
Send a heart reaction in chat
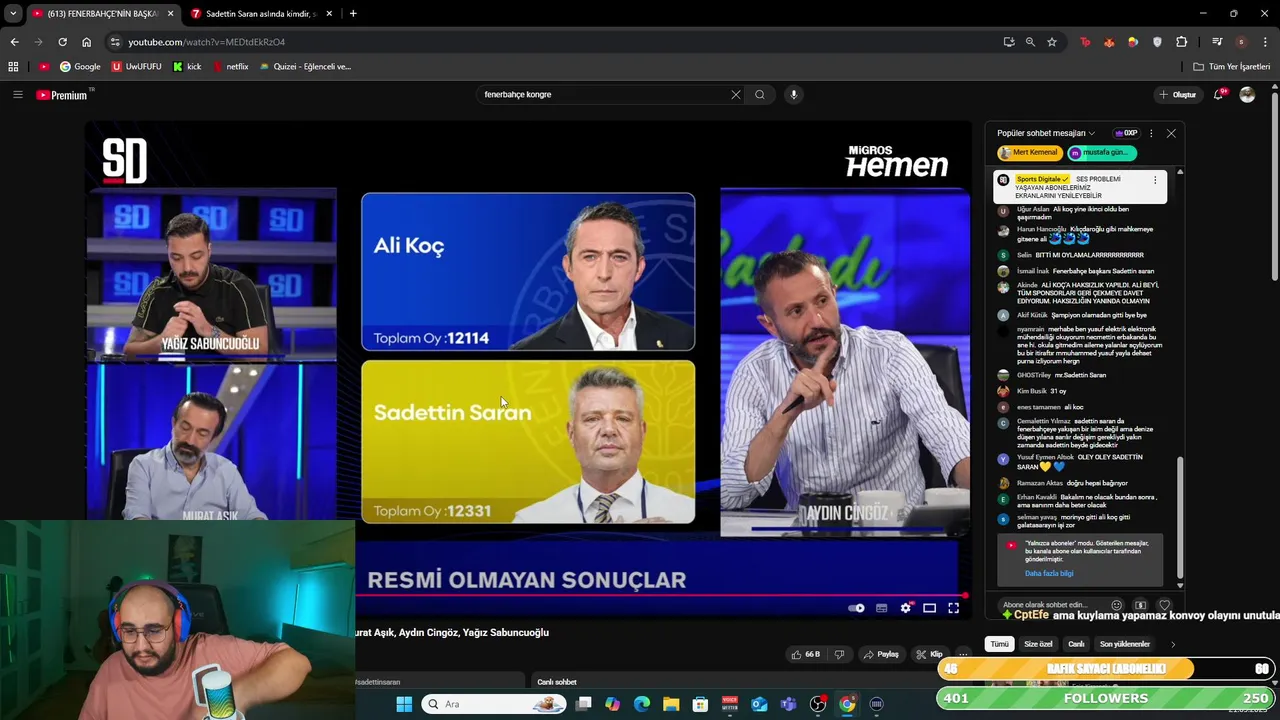pos(1164,605)
